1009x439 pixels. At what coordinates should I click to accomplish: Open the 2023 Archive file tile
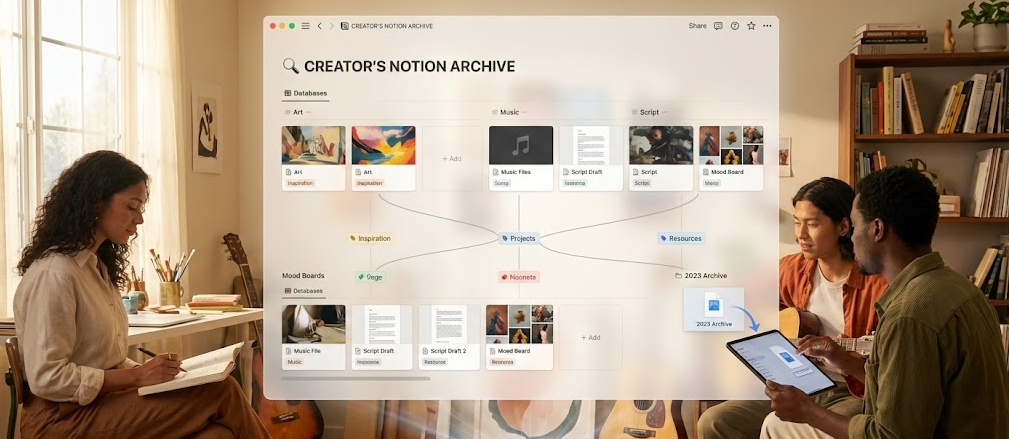(x=714, y=309)
